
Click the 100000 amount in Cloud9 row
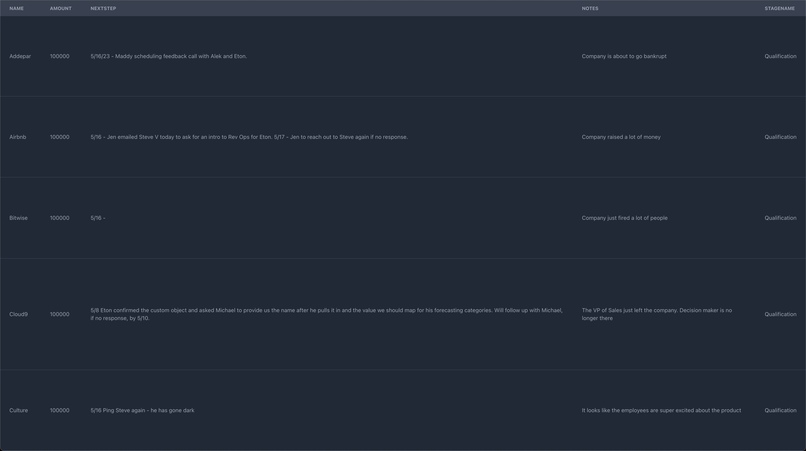click(x=60, y=314)
